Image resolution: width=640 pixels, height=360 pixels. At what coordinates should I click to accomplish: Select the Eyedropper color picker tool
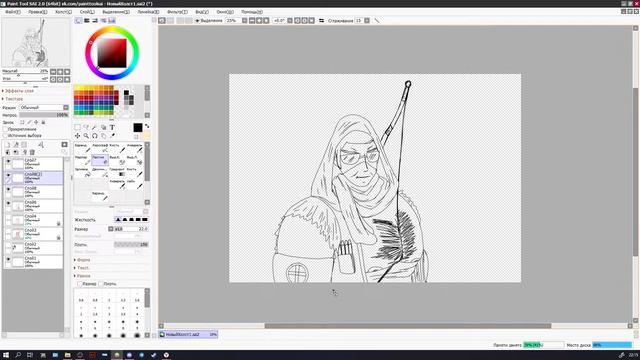[x=112, y=136]
